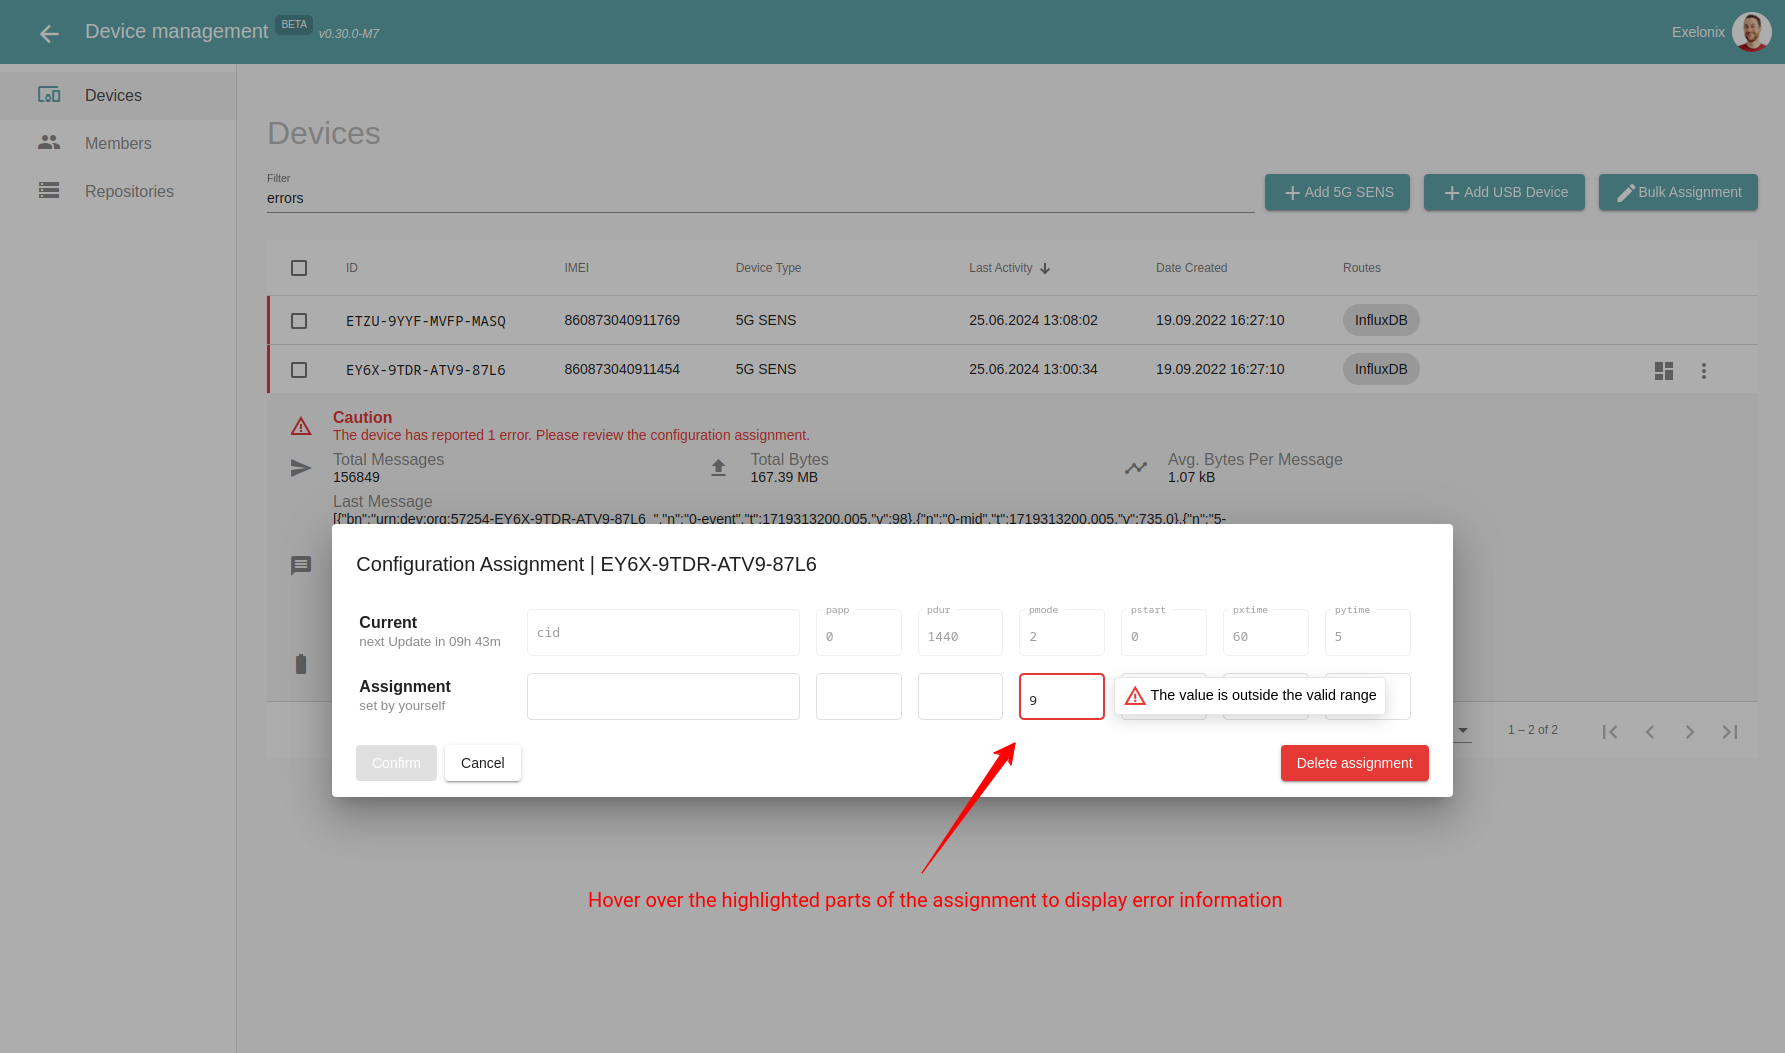Check the ETZU-9YYF-MVFP-MASQ device checkbox
The image size is (1785, 1053).
pos(299,321)
